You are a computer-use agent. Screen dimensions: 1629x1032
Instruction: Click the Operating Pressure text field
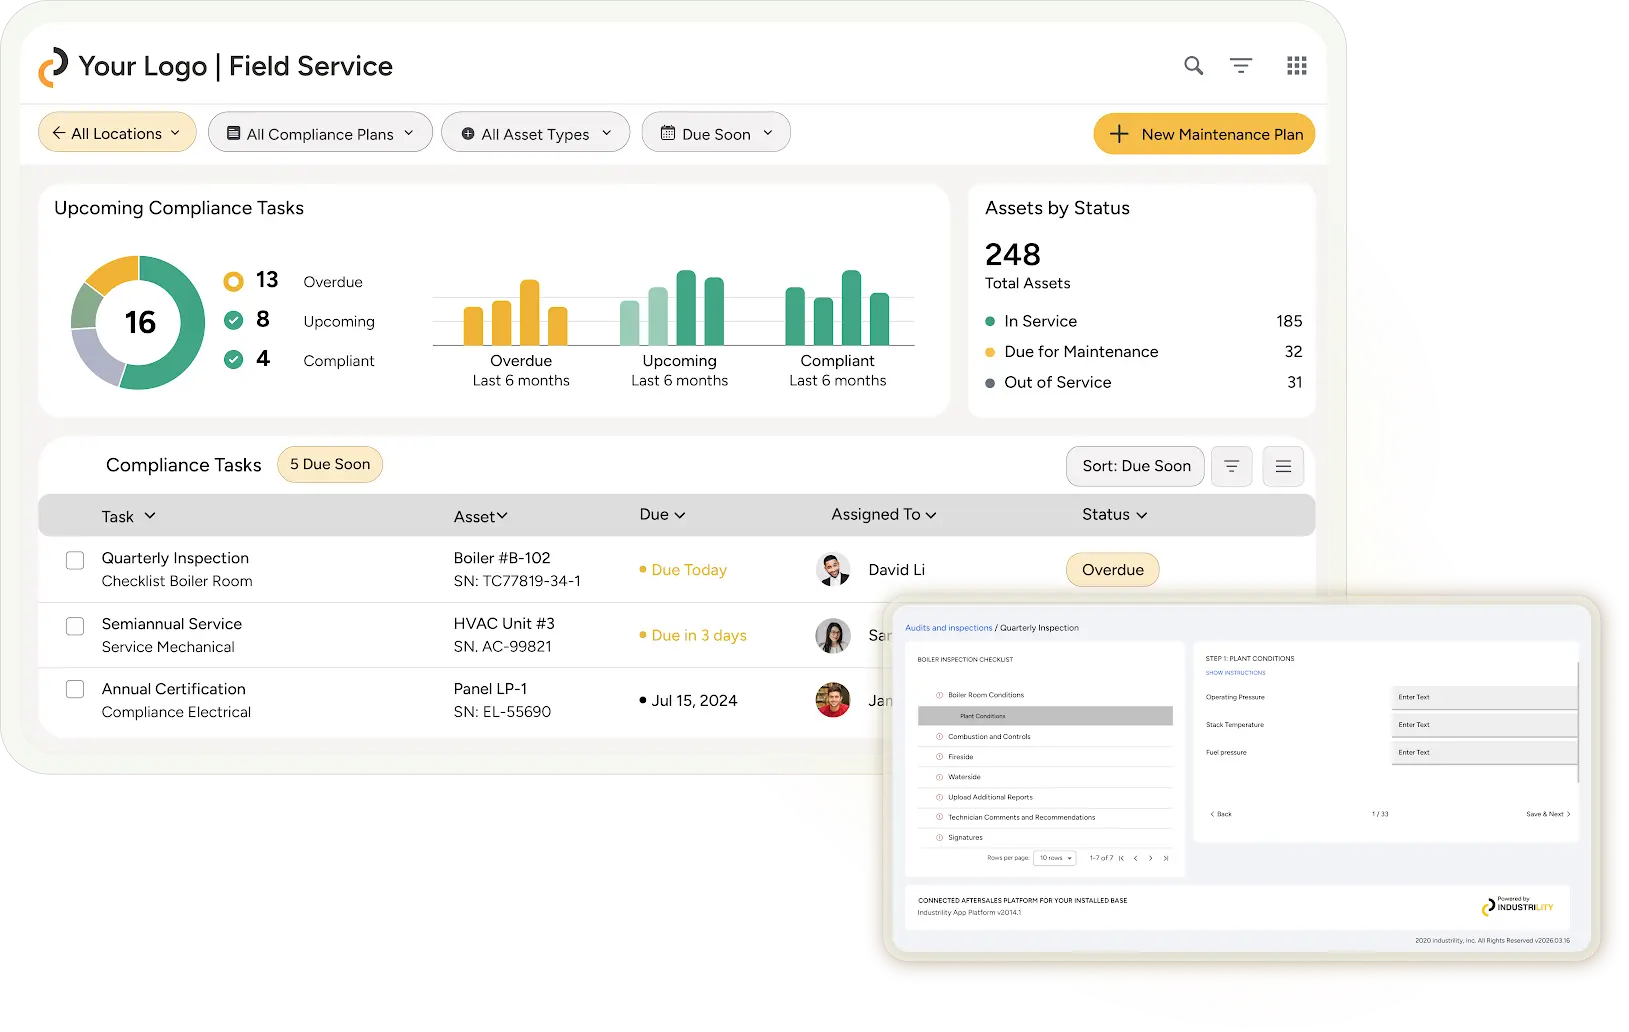1483,697
